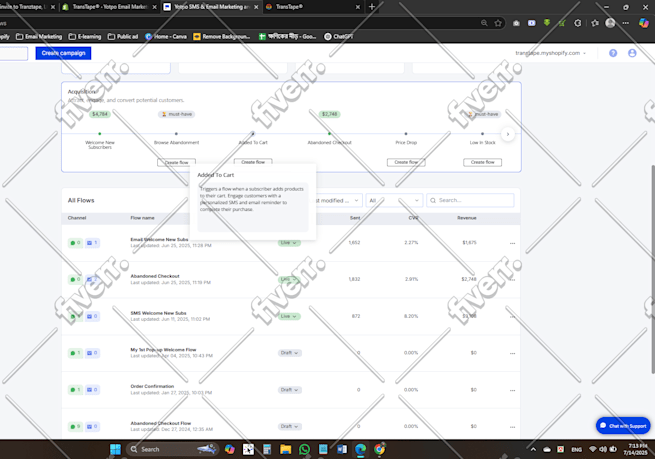Open the user account profile icon
This screenshot has width=655, height=459.
point(632,53)
